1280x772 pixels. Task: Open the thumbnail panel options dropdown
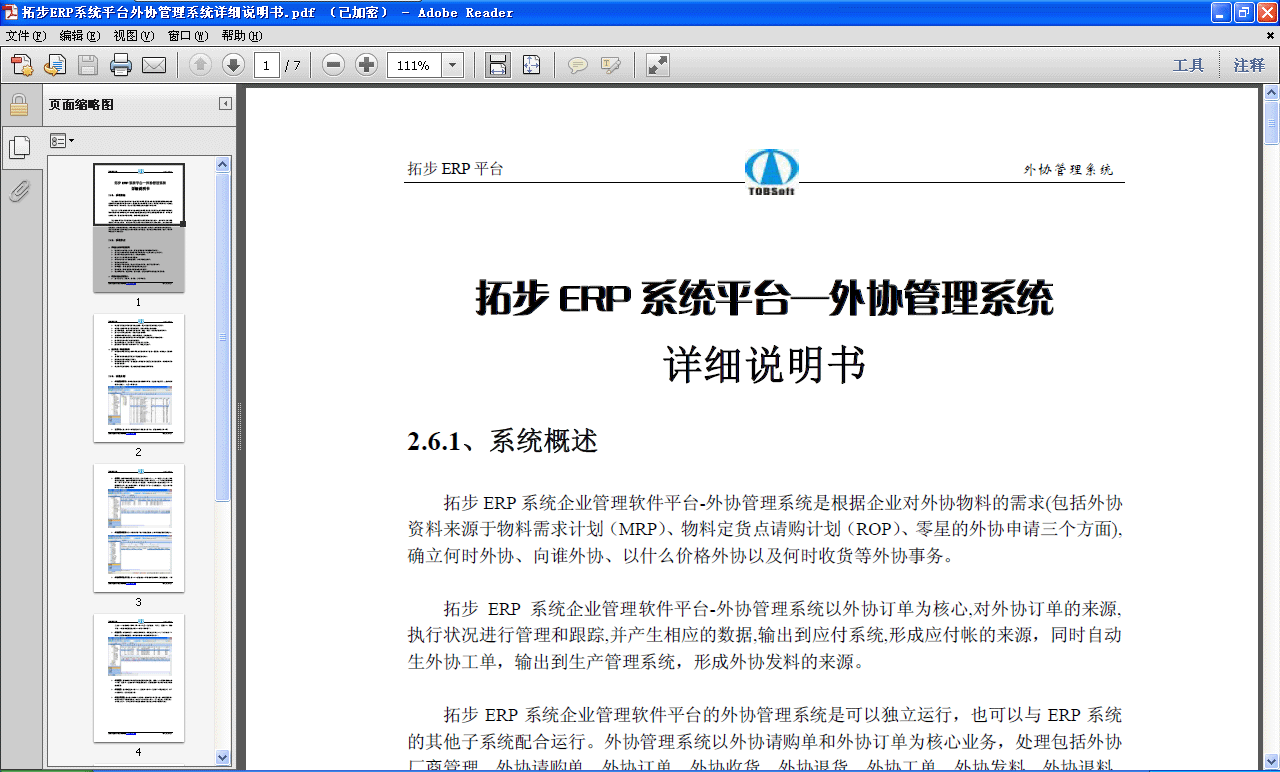[62, 140]
